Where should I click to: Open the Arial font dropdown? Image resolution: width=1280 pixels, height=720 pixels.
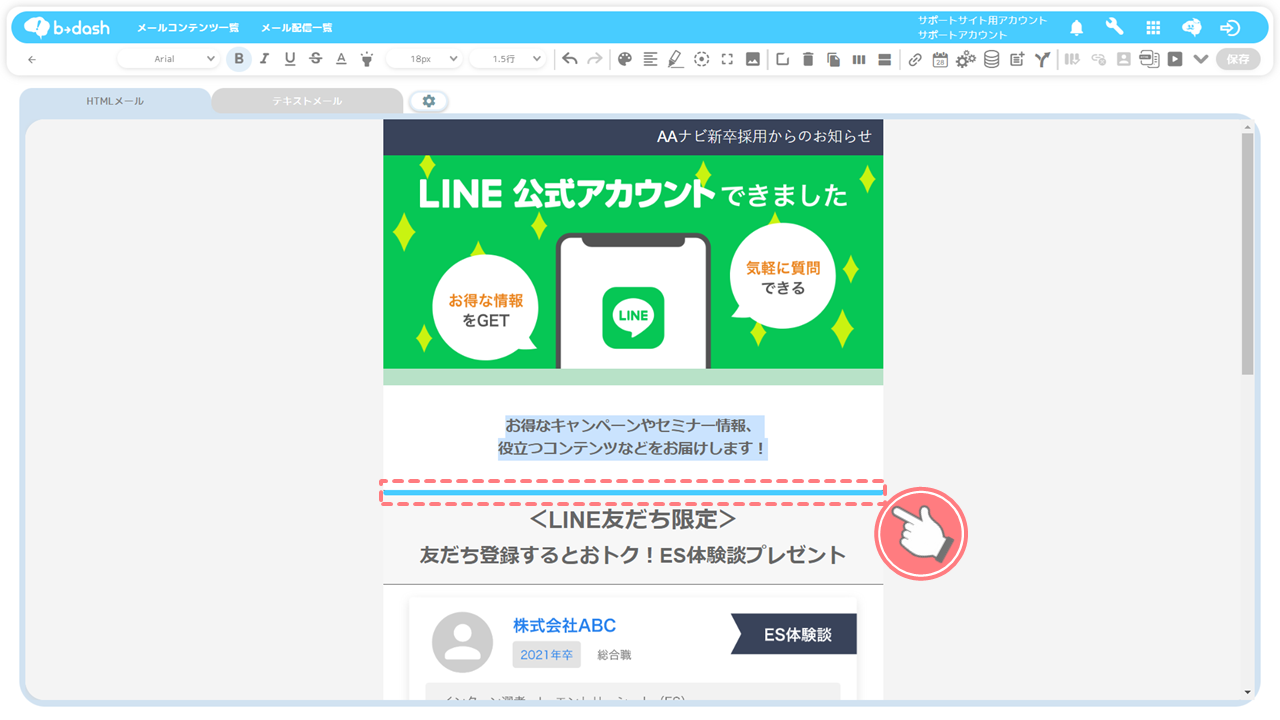click(x=168, y=59)
